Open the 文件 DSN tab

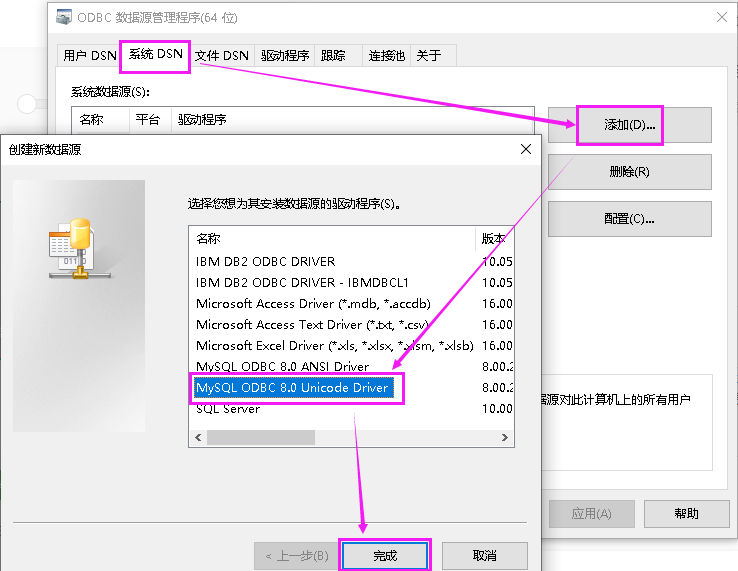[x=222, y=56]
